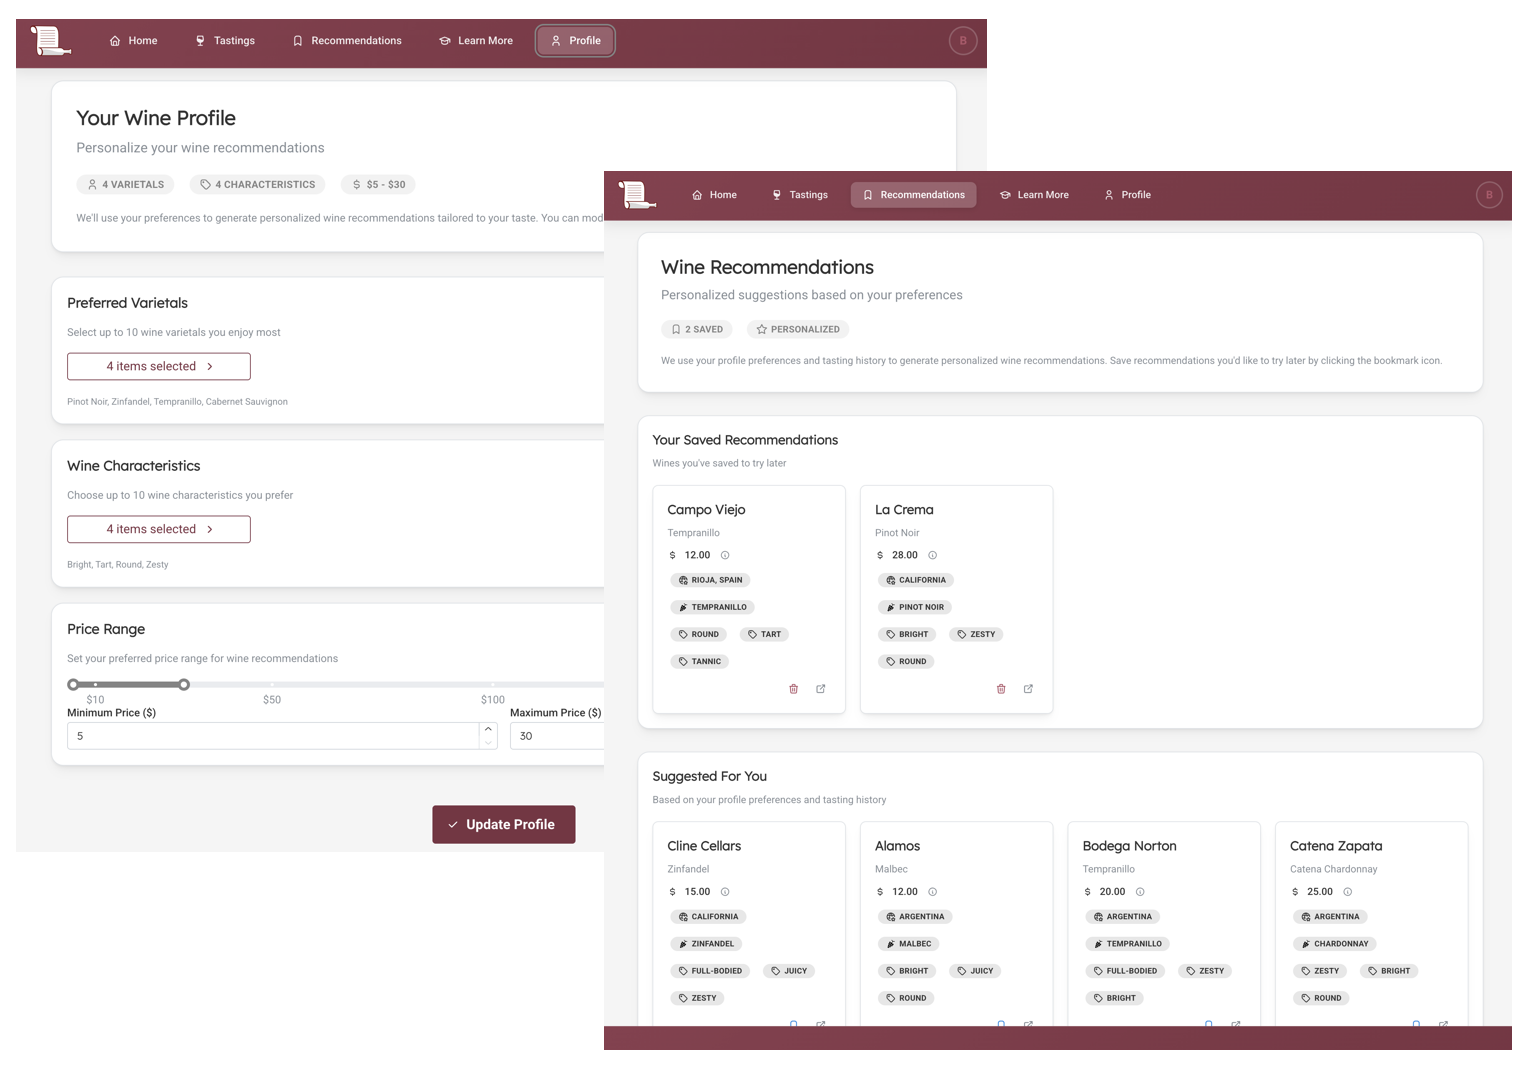Show price info for Bodega Norton

1140,892
